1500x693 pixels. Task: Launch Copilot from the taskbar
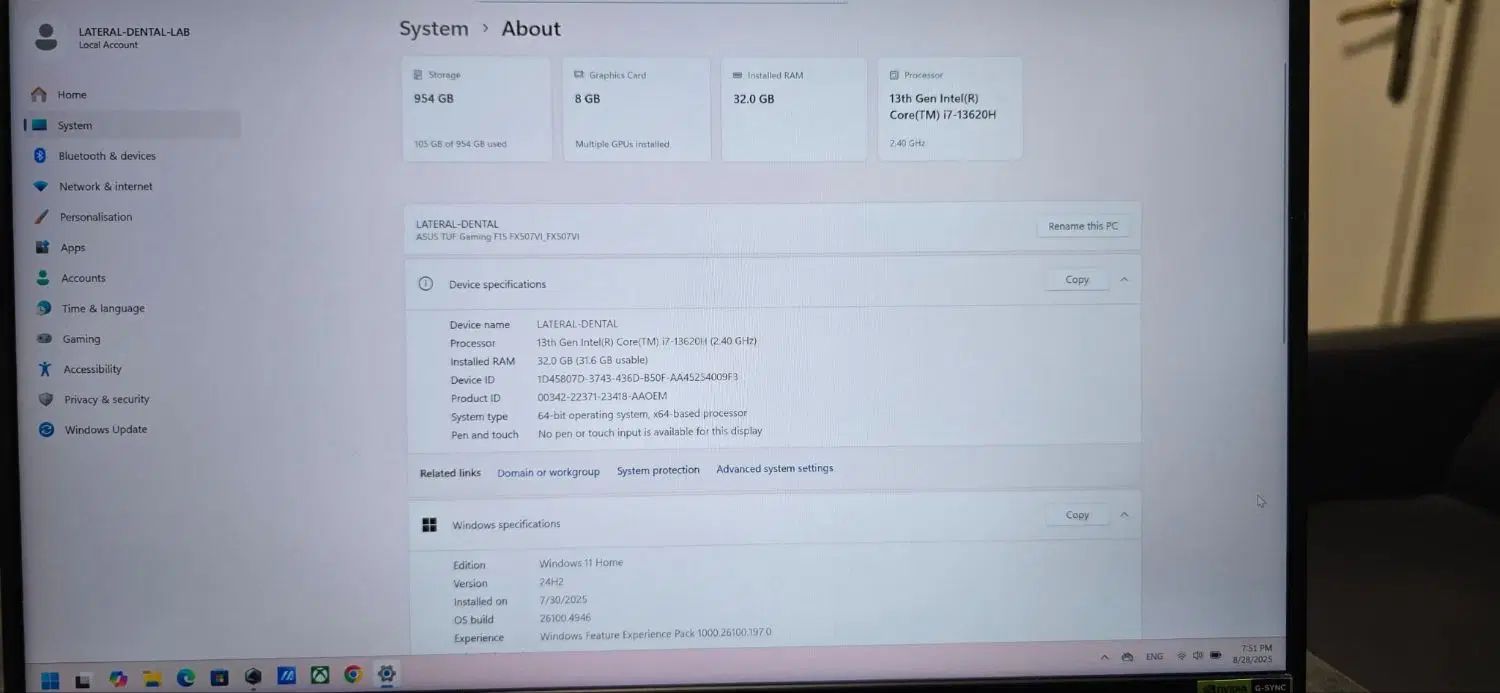coord(118,680)
